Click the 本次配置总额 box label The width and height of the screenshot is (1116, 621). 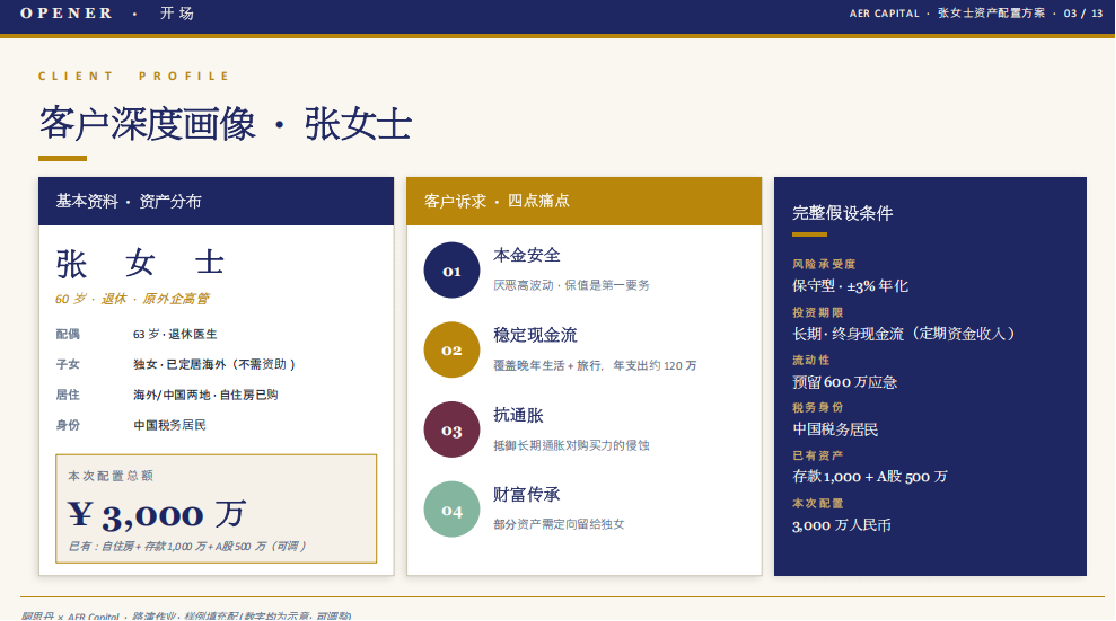click(110, 475)
